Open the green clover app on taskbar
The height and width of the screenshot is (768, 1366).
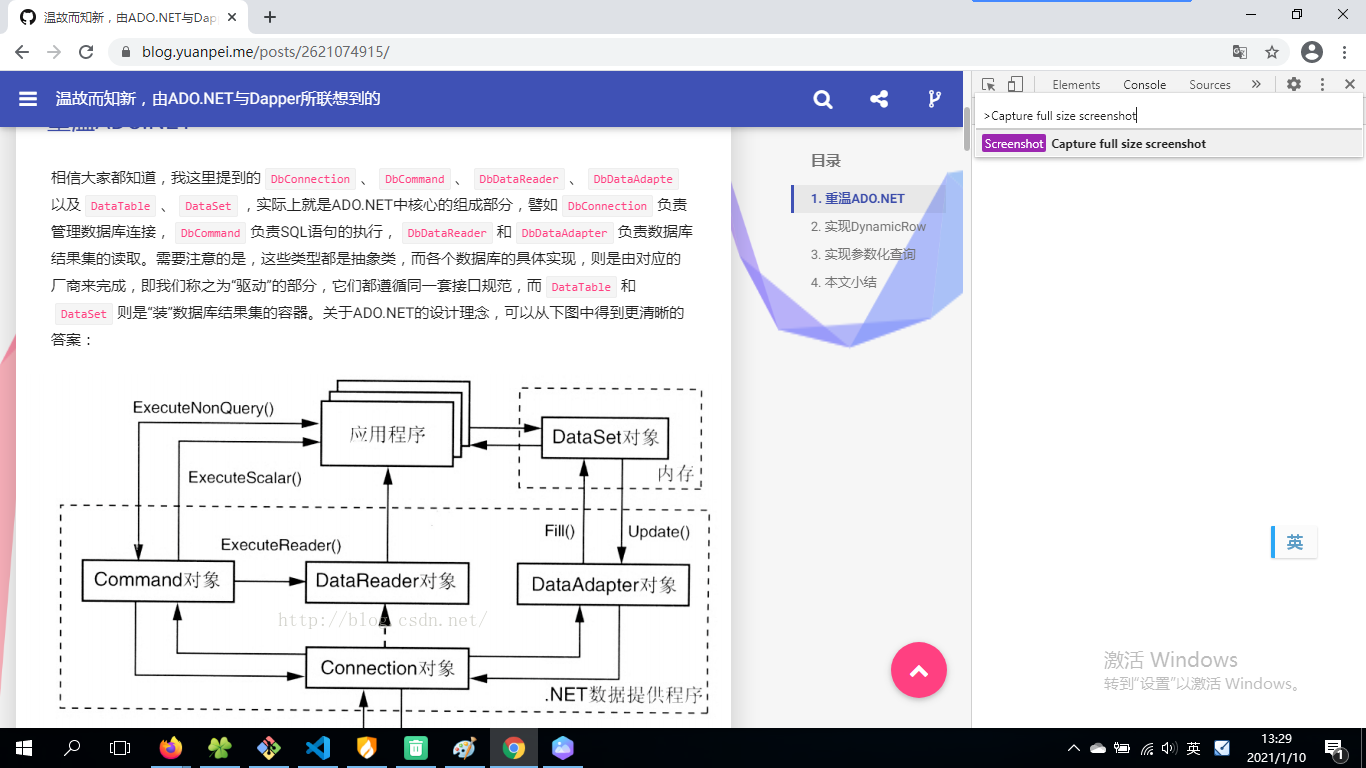coord(220,748)
